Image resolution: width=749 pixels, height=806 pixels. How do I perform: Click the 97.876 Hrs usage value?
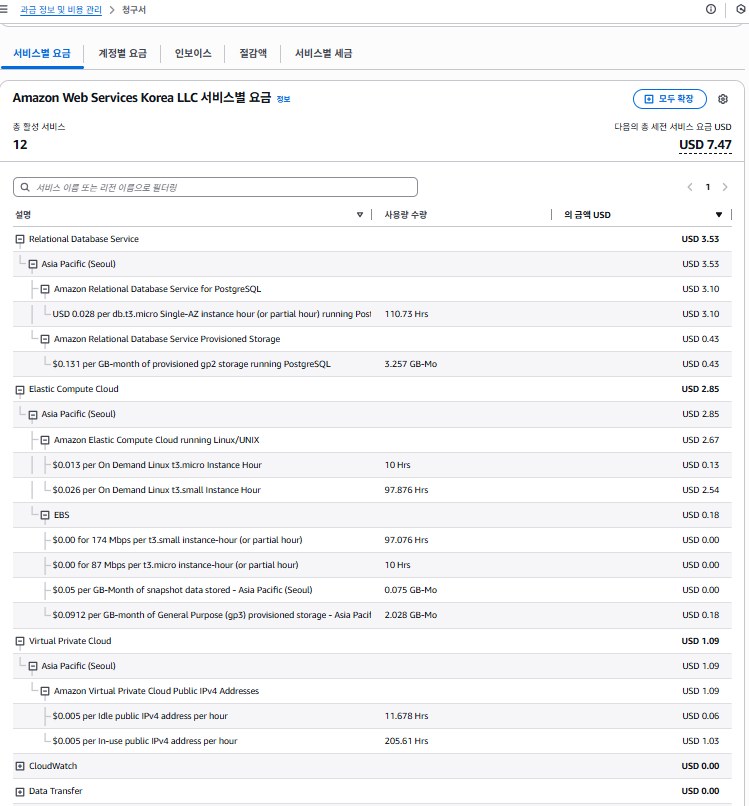pos(406,490)
